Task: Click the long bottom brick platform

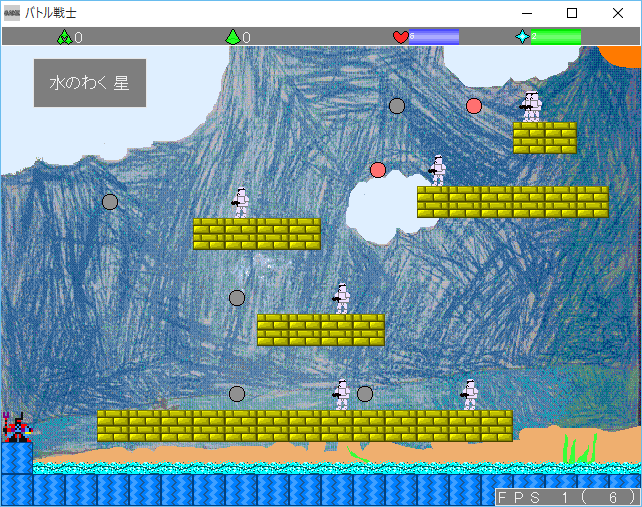Action: point(305,426)
